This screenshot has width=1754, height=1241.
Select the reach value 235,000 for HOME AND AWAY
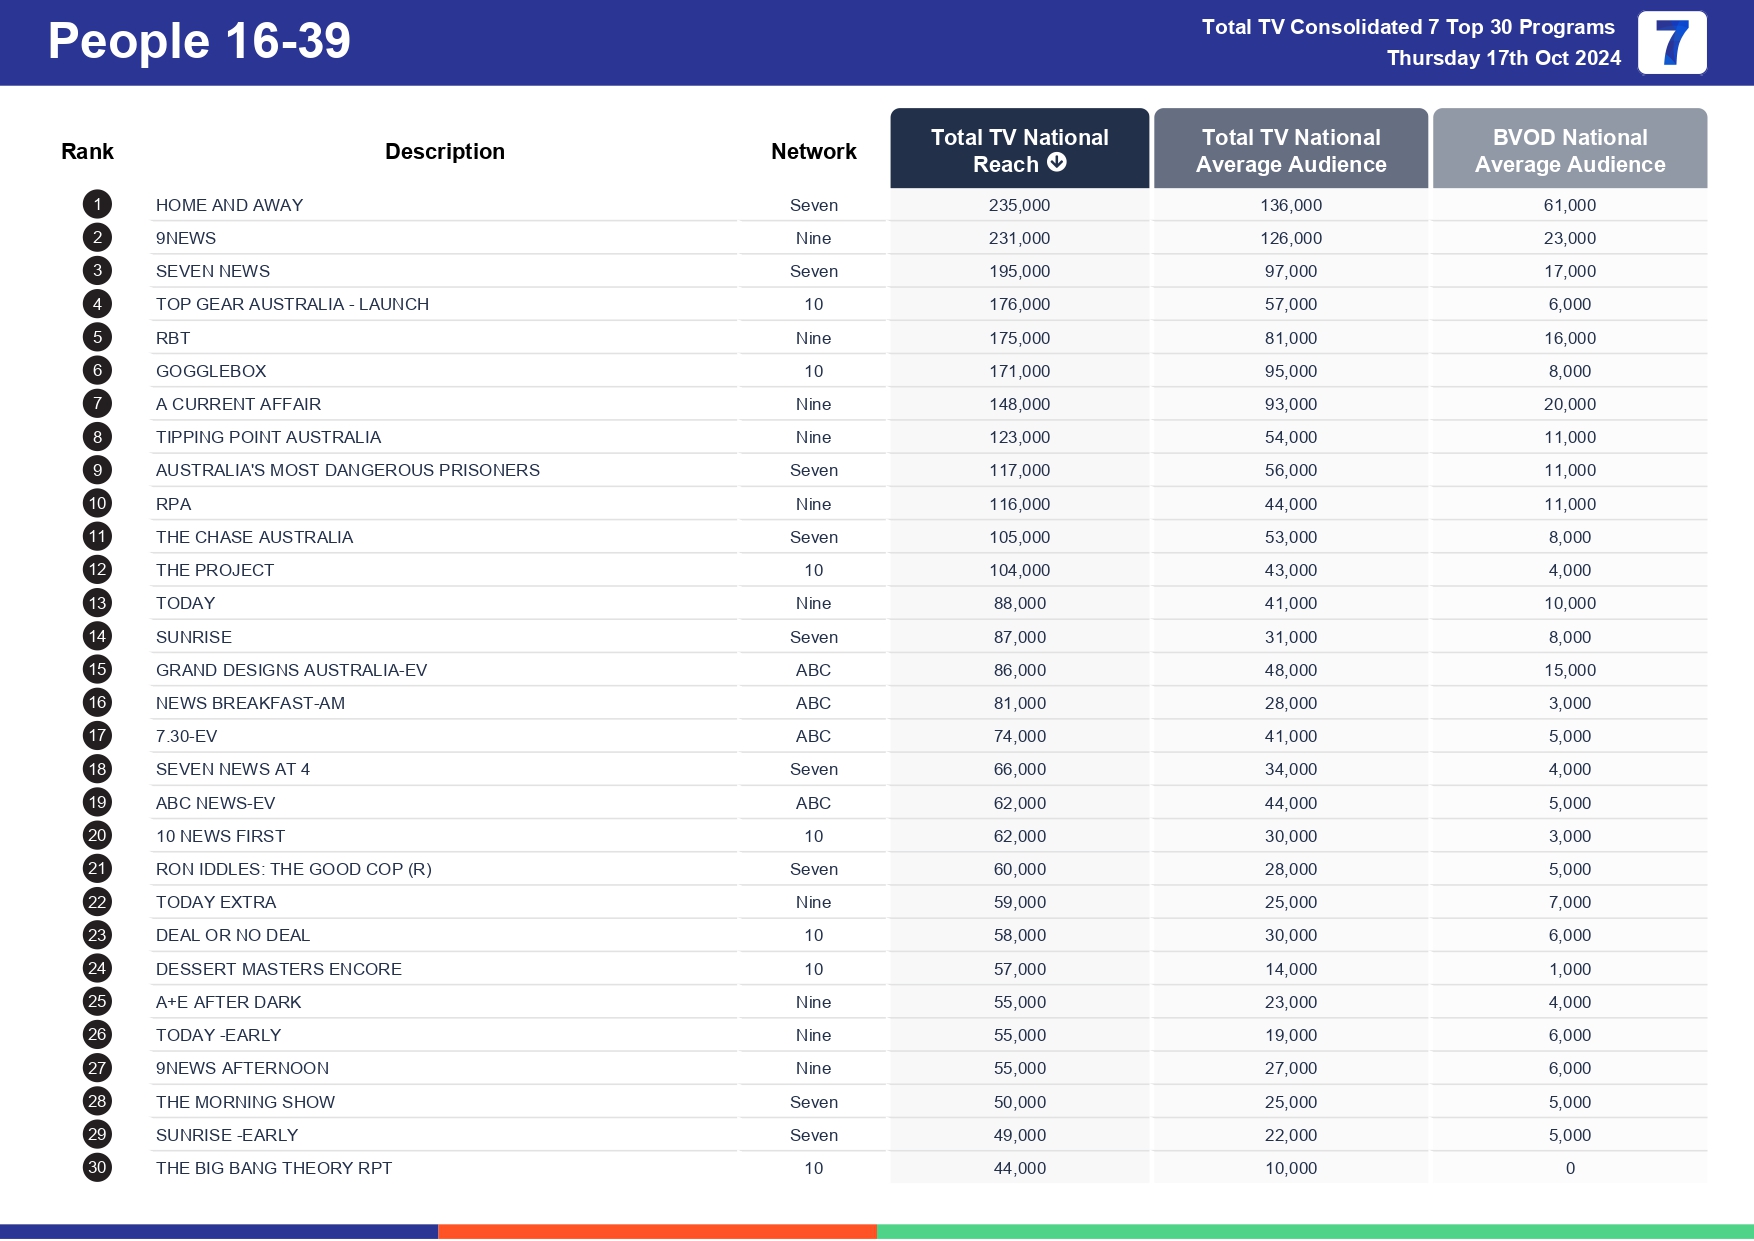coord(1019,204)
